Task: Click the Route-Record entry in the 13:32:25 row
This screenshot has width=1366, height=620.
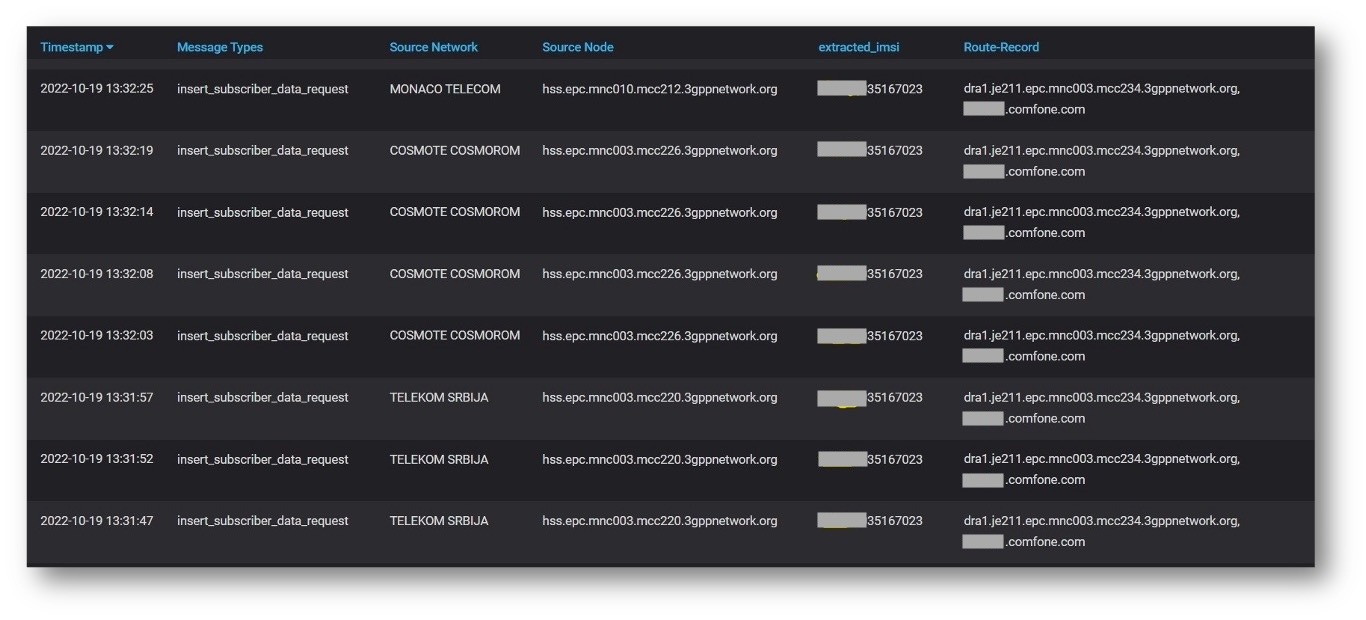Action: click(1101, 99)
